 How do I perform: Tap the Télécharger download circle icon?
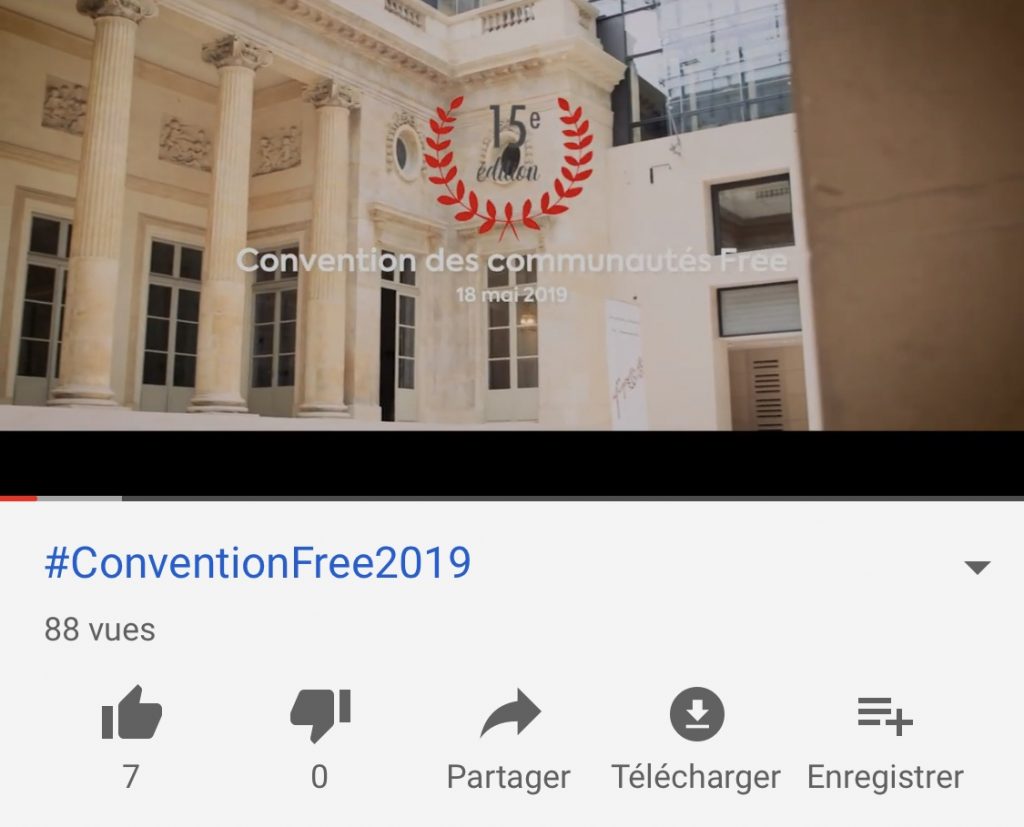(697, 713)
